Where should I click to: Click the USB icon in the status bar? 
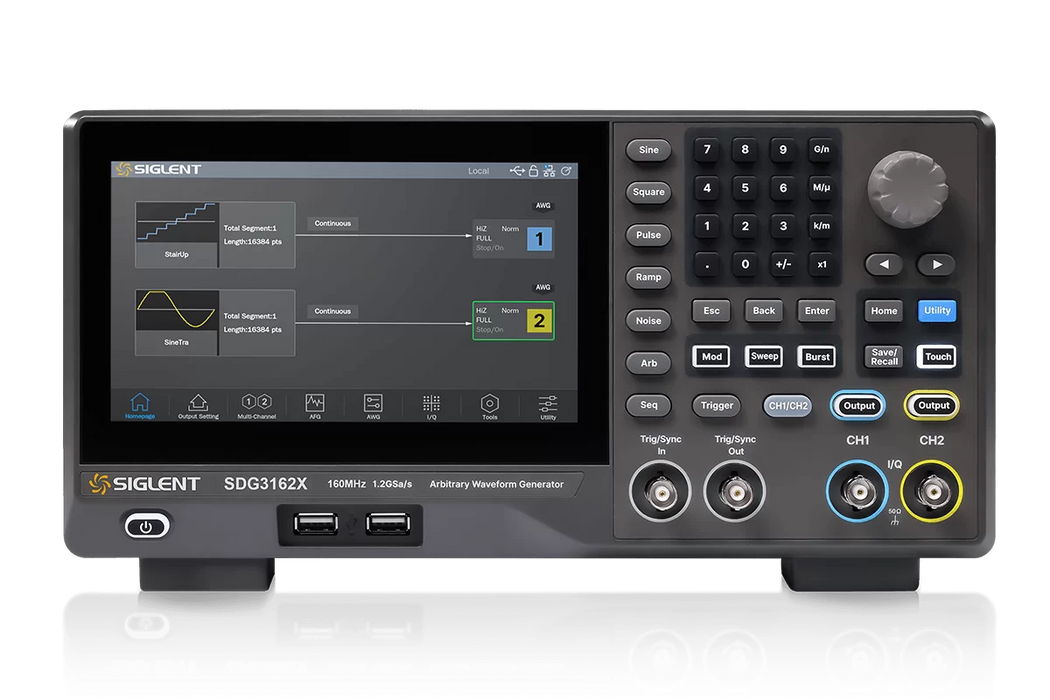click(x=517, y=171)
